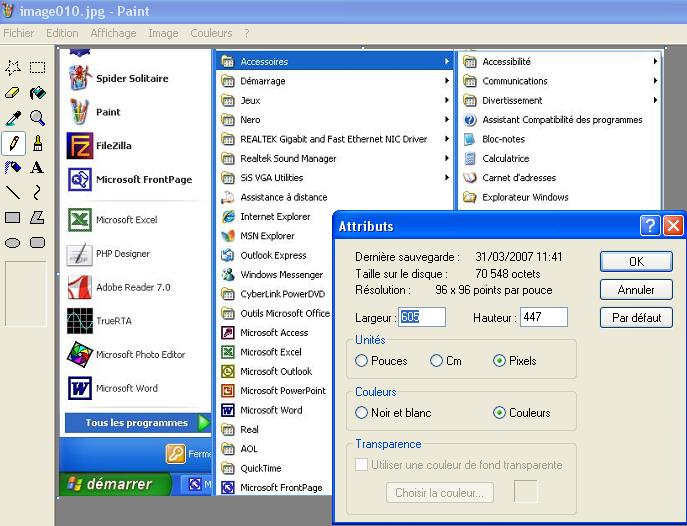Expand the Accessibilité submenu arrow
The width and height of the screenshot is (687, 526).
click(655, 61)
